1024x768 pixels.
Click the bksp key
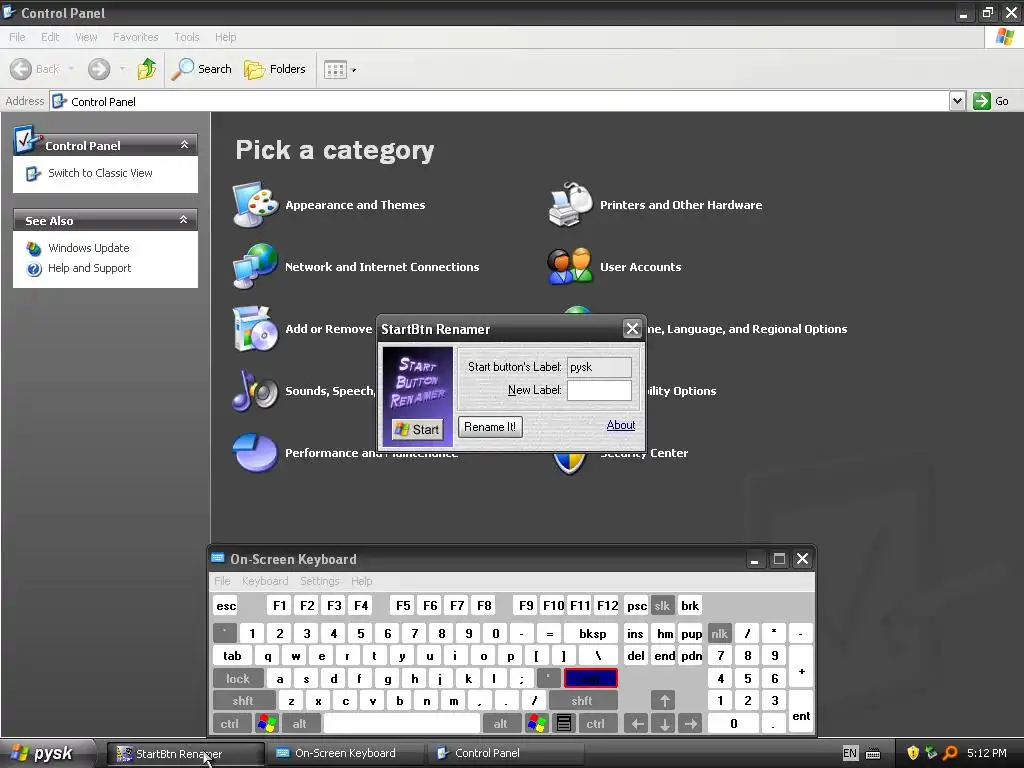point(592,633)
